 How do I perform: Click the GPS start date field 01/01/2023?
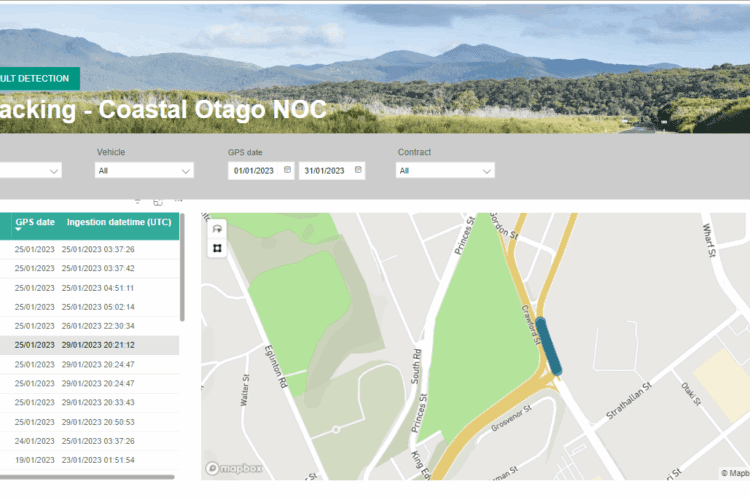click(x=254, y=171)
